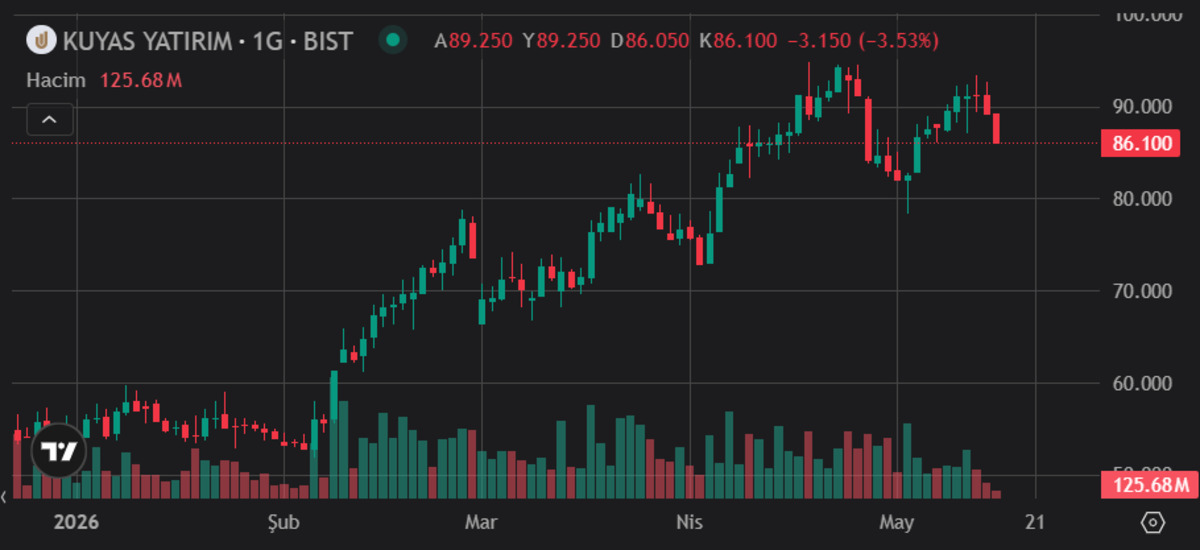Click the Şub time axis label
Viewport: 1200px width, 550px height.
[283, 522]
